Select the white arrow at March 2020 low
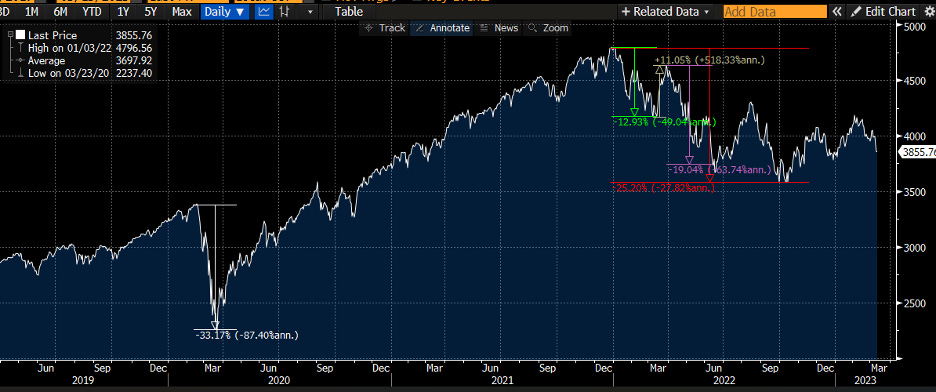936x392 pixels. (x=215, y=325)
